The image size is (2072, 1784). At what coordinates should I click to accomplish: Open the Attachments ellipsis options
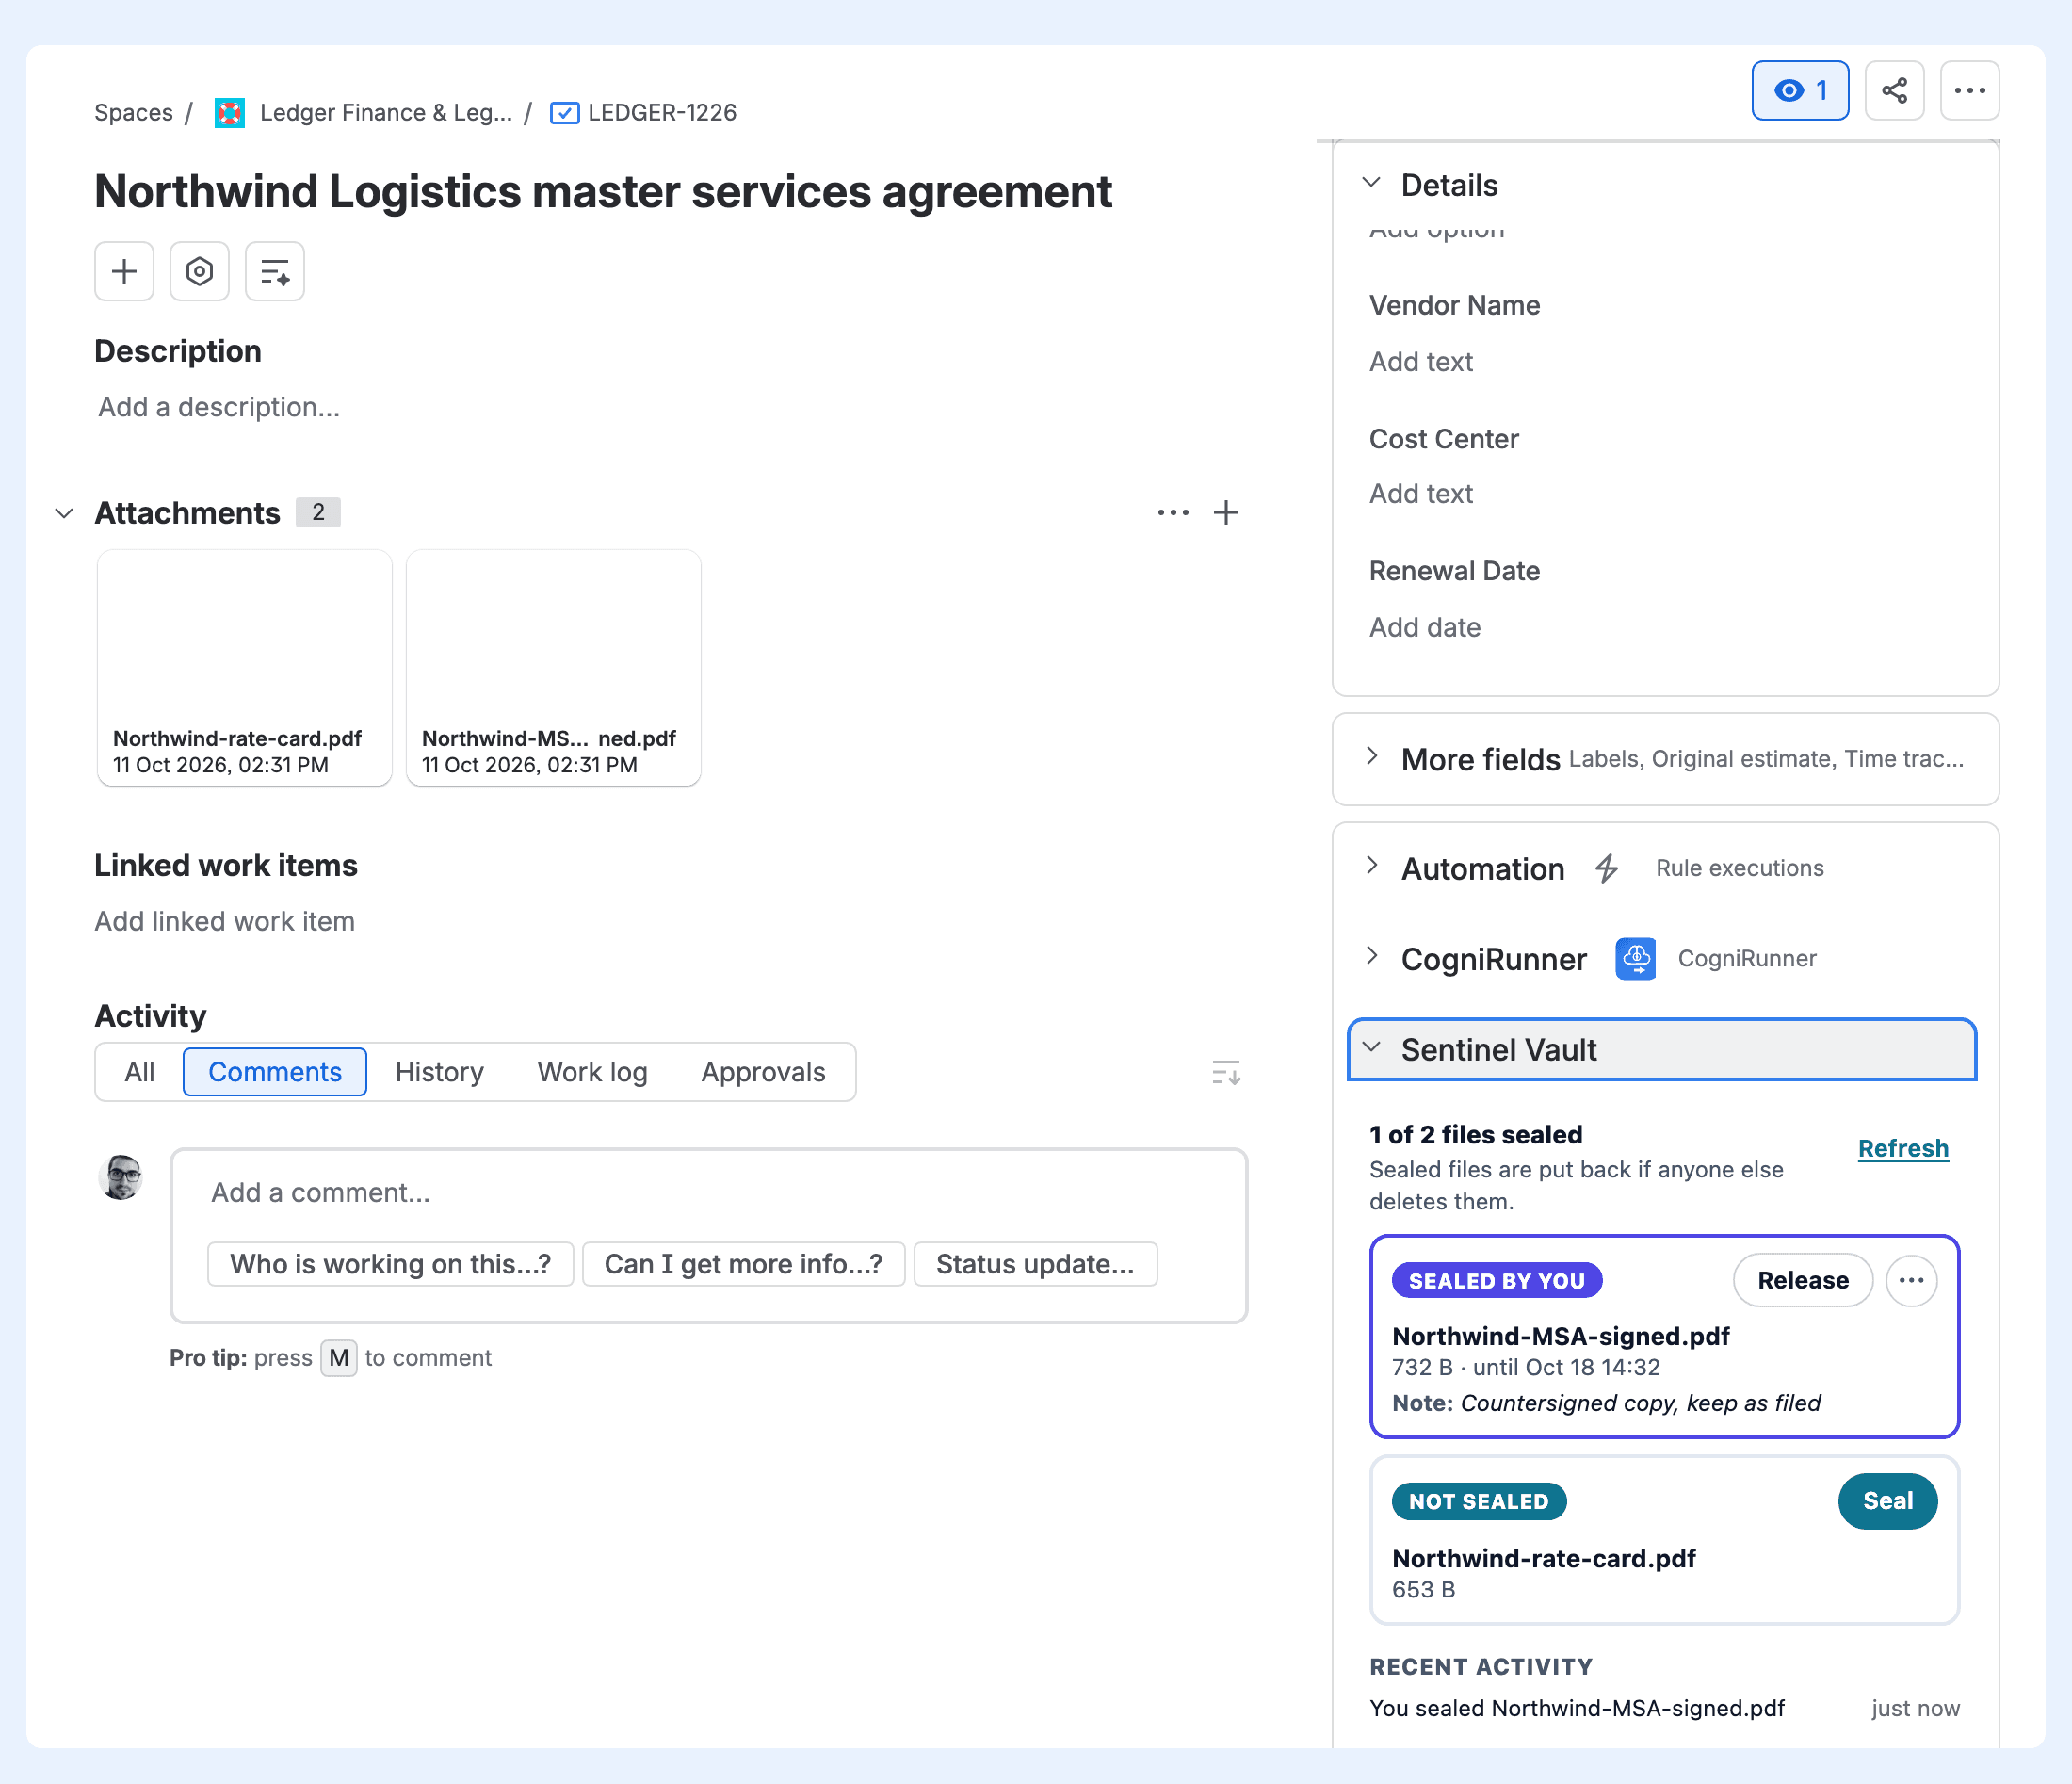click(x=1173, y=513)
